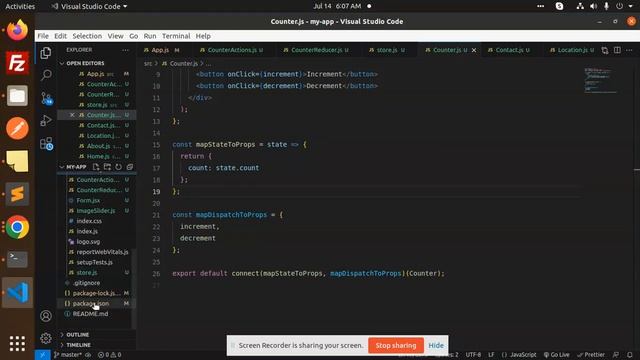The image size is (640, 360).
Task: Open the Terminal menu
Action: 176,36
